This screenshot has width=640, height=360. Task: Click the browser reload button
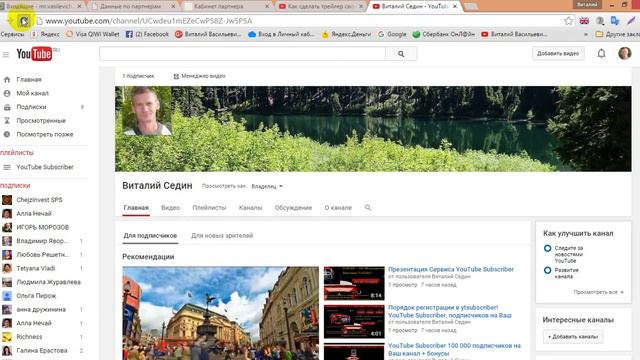click(x=24, y=21)
